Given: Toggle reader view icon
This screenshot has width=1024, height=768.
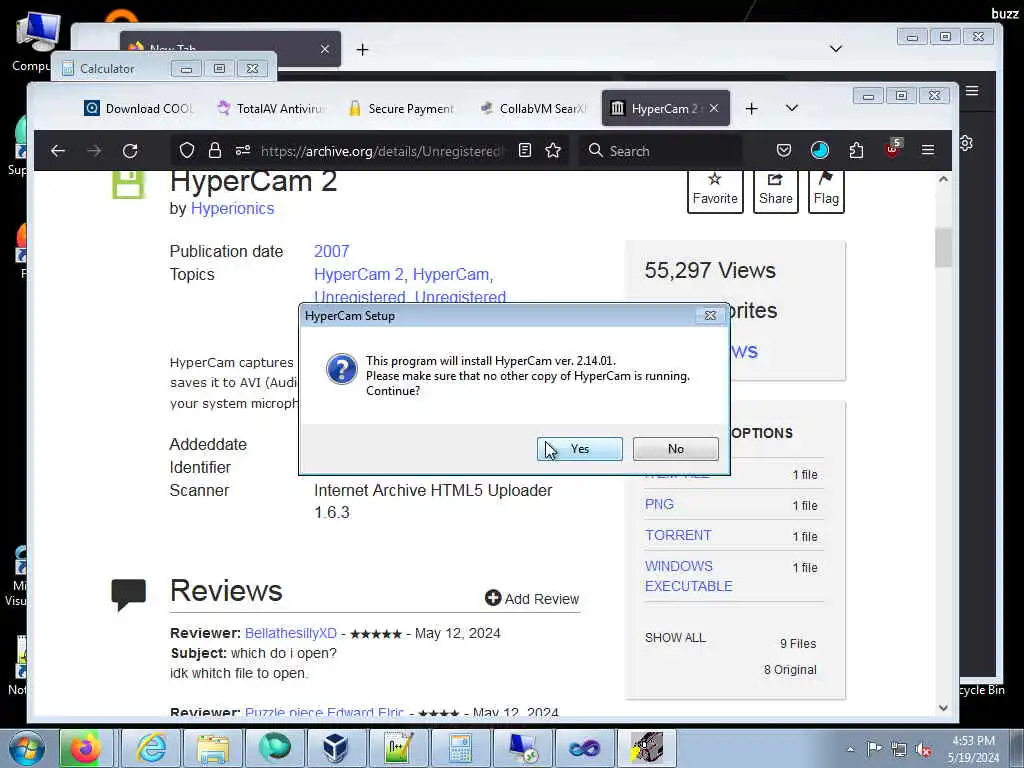Looking at the screenshot, I should coord(524,151).
